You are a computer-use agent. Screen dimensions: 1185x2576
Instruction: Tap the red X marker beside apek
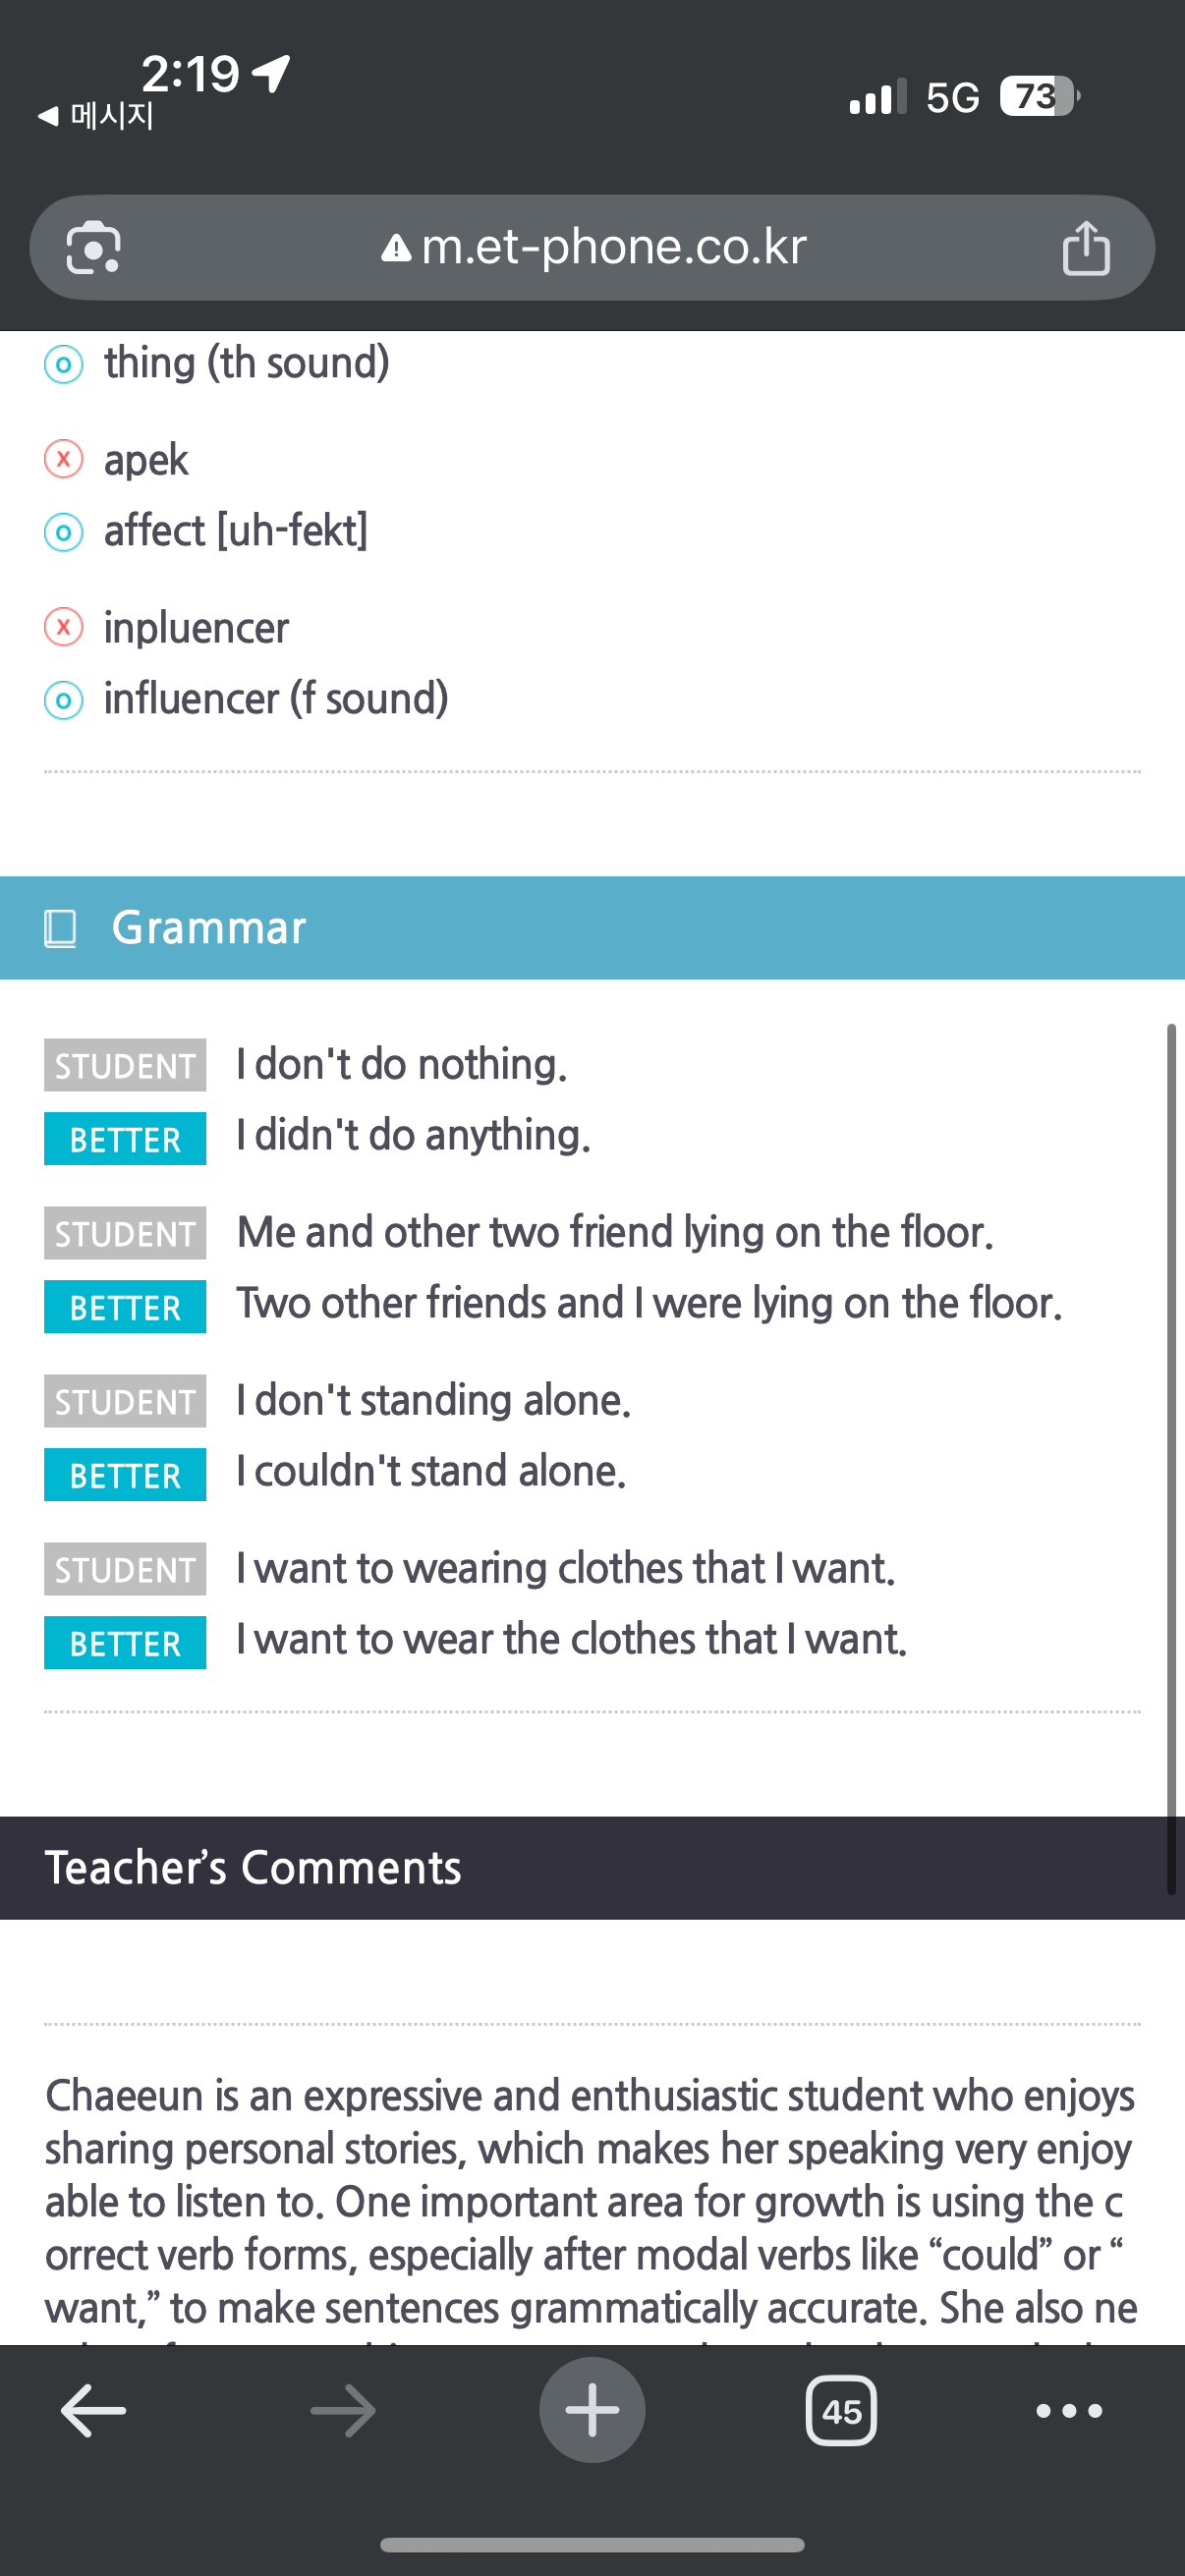click(63, 459)
